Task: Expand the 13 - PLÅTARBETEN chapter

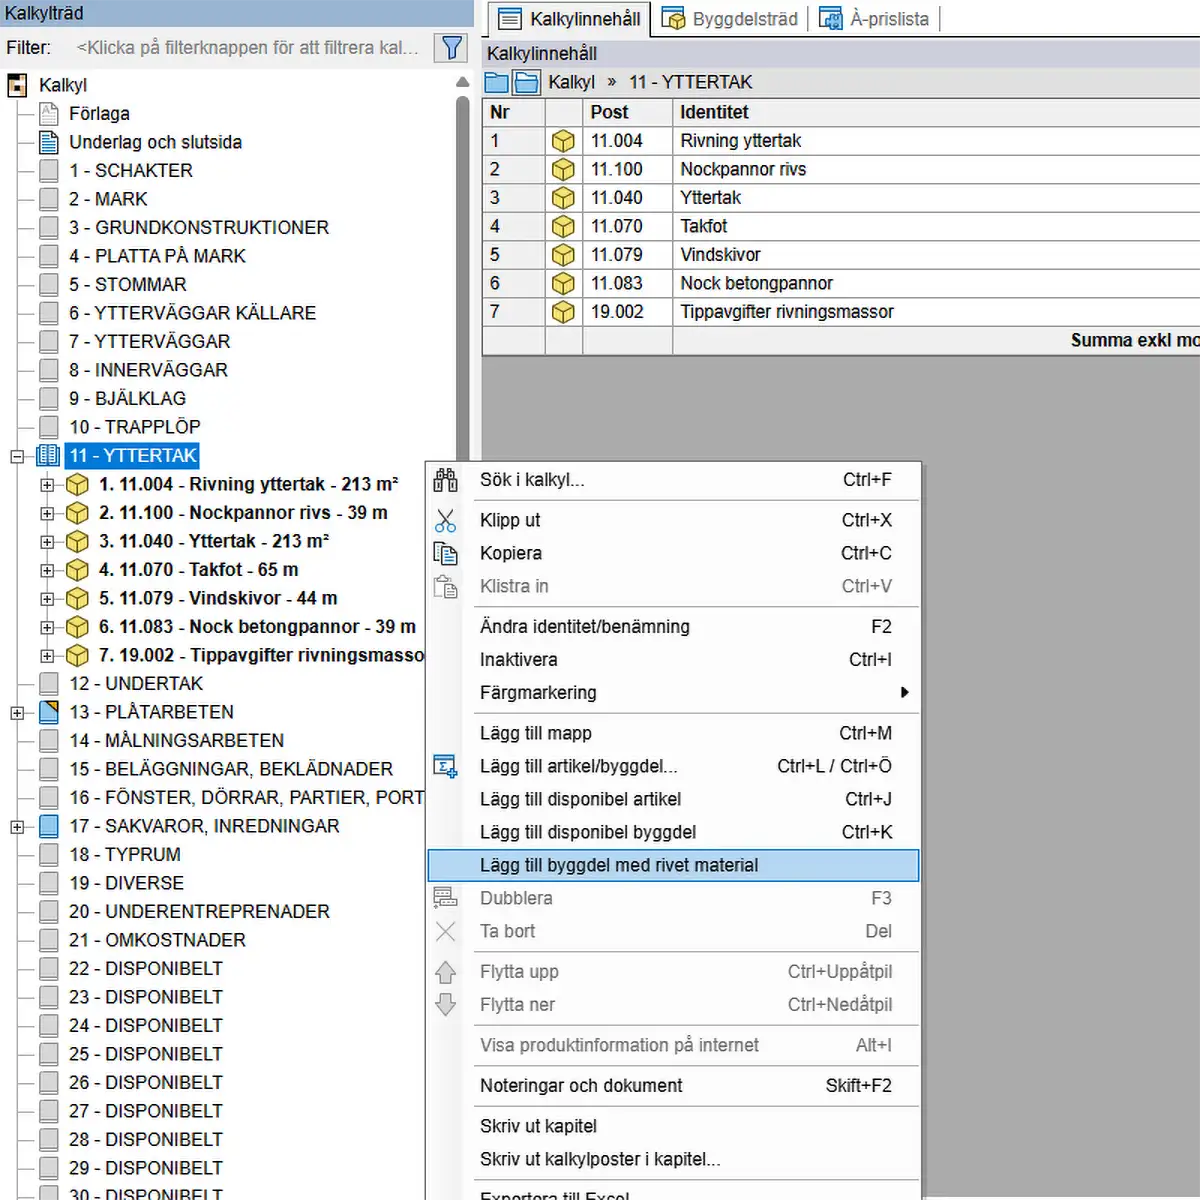Action: pos(17,713)
